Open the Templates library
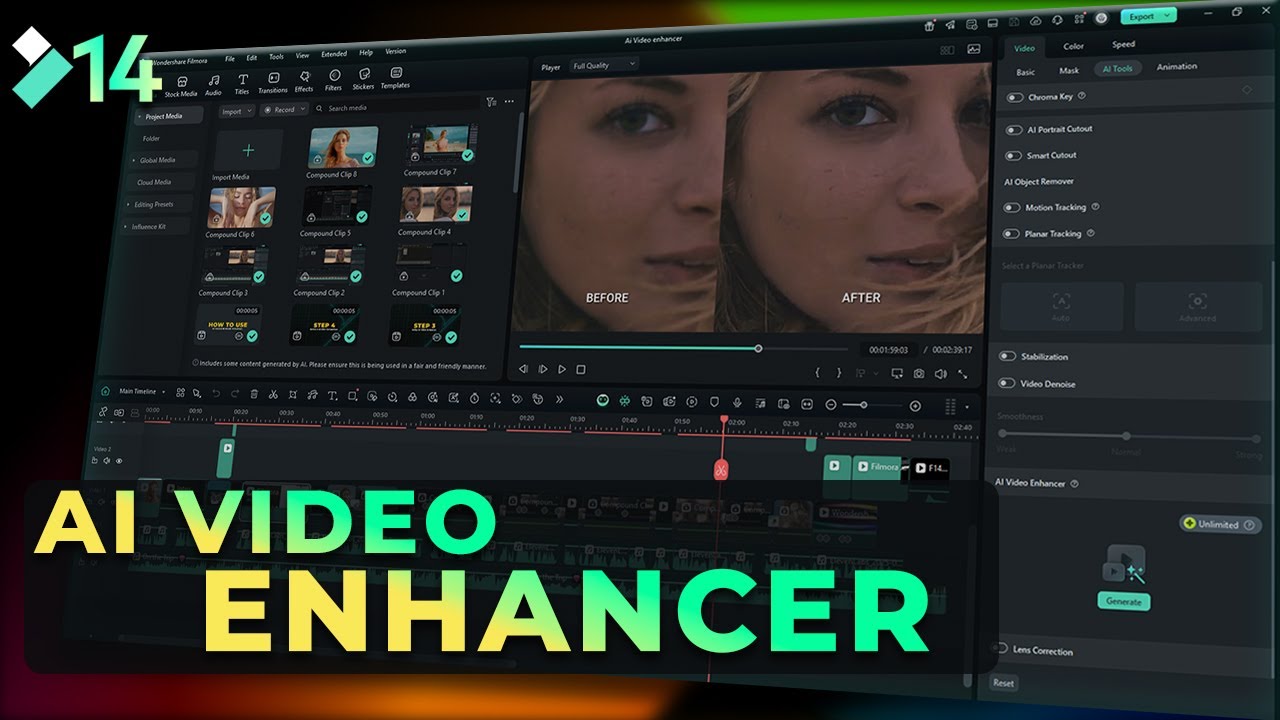Image resolution: width=1280 pixels, height=720 pixels. point(395,78)
